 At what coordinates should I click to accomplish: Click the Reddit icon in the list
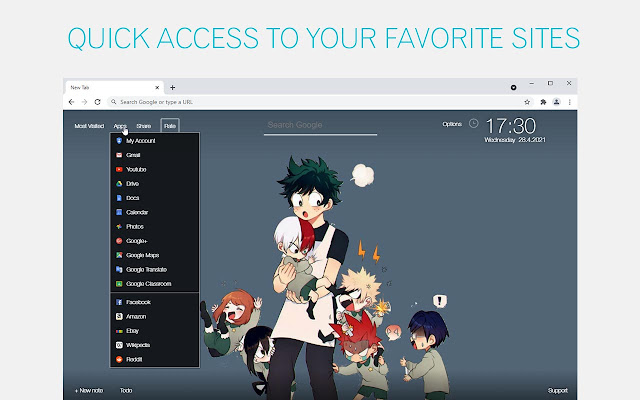tap(119, 359)
